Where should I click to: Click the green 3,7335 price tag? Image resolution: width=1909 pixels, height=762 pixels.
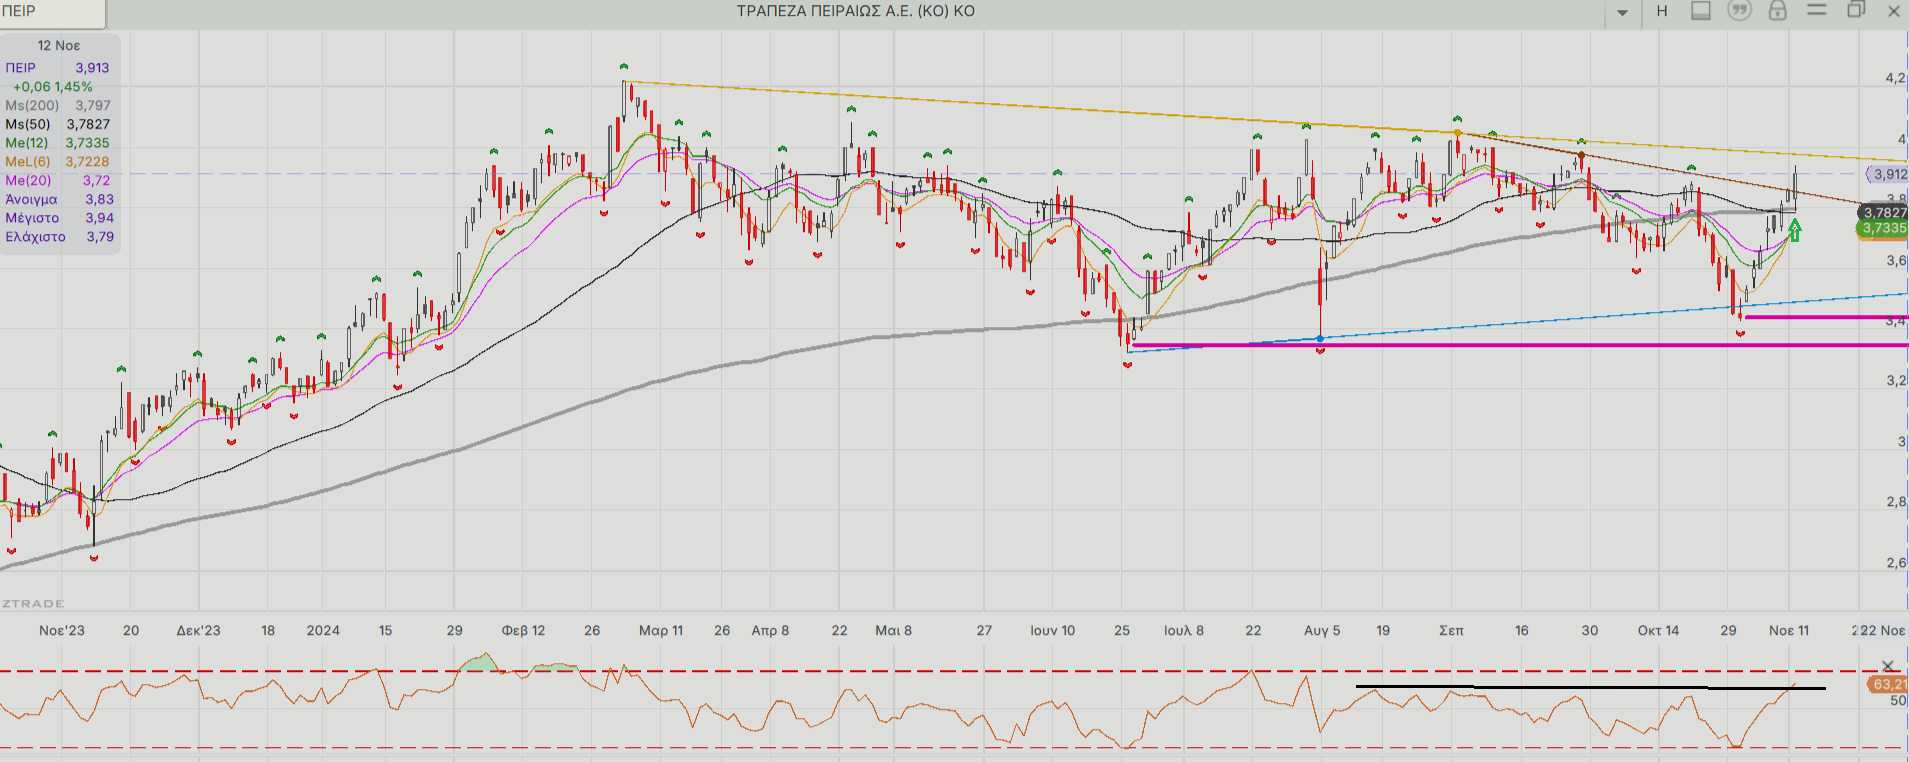[1884, 228]
